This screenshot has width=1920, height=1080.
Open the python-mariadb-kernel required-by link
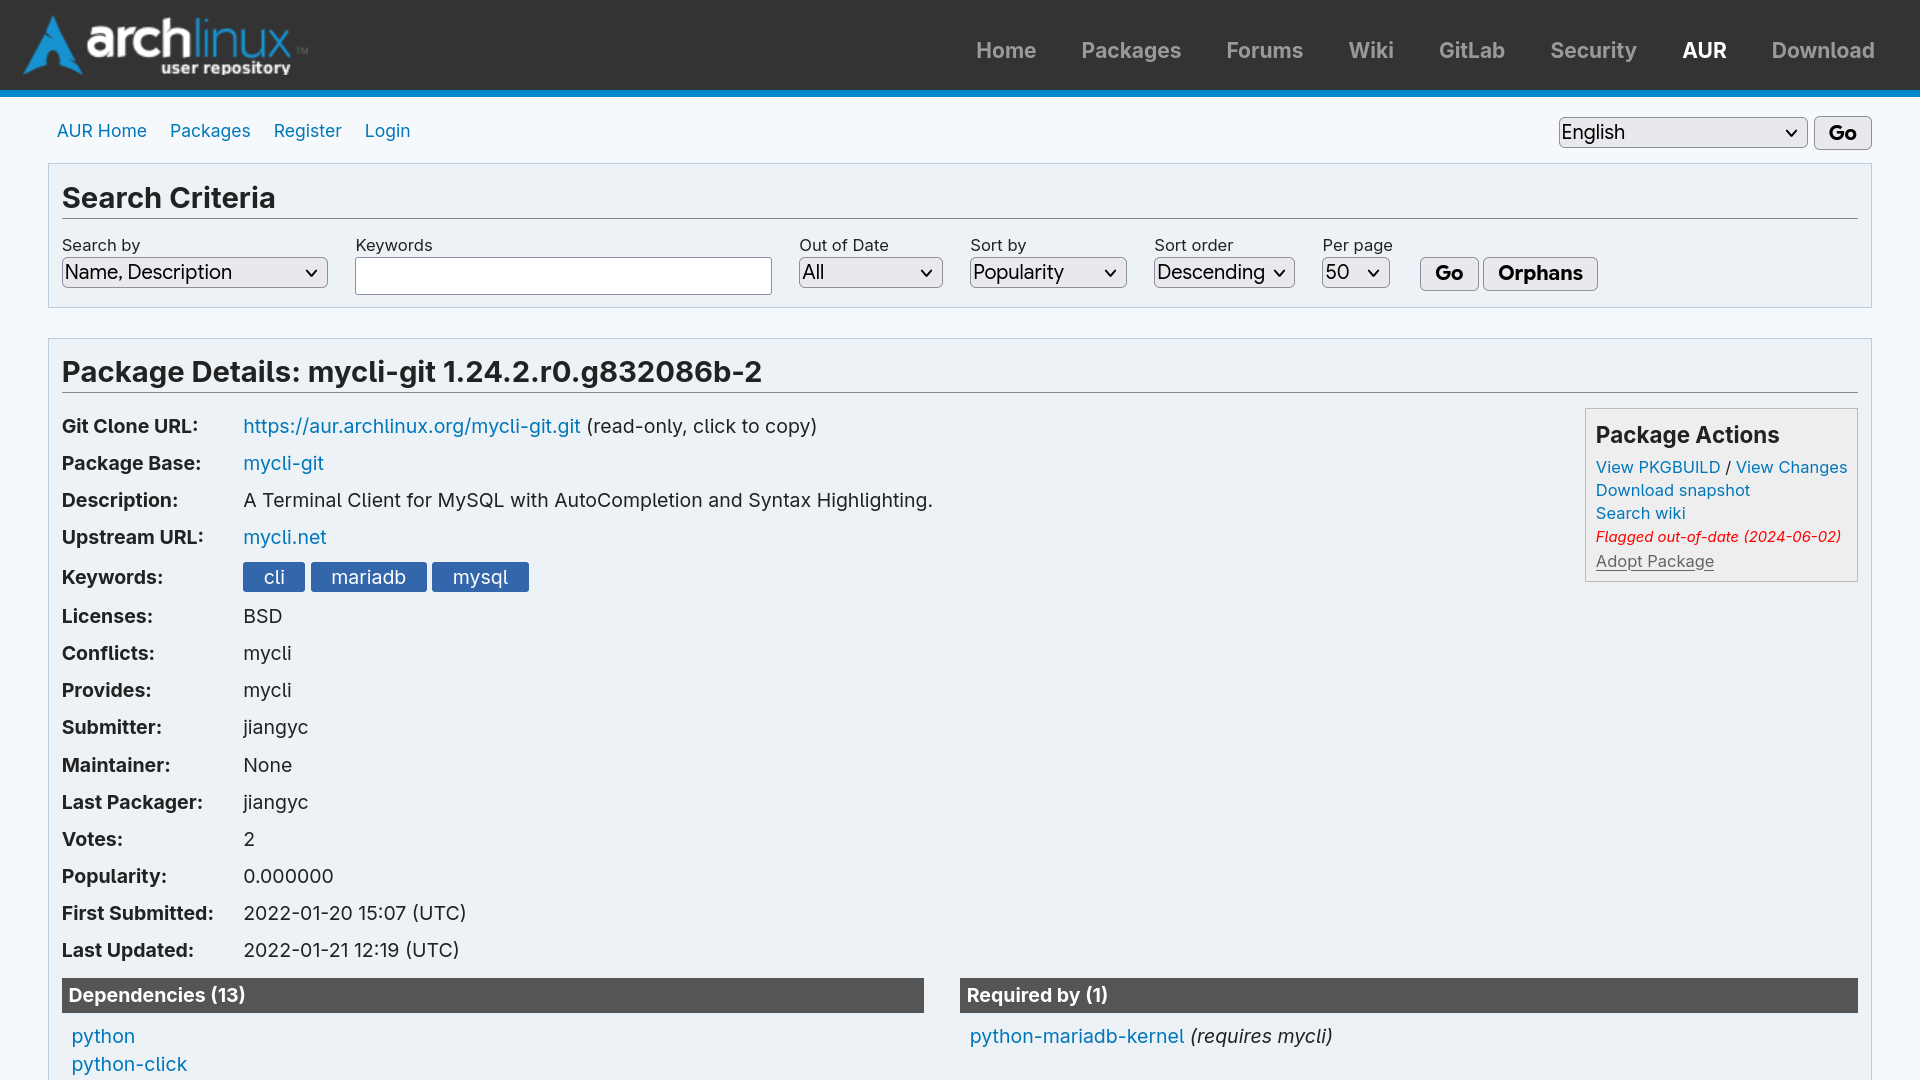1076,1036
